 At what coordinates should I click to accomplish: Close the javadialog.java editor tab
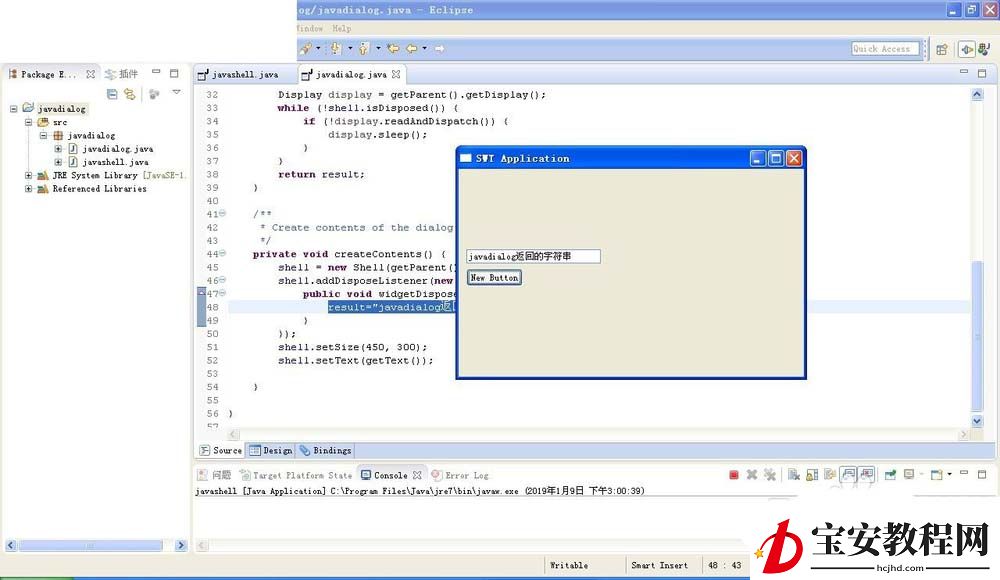(396, 75)
